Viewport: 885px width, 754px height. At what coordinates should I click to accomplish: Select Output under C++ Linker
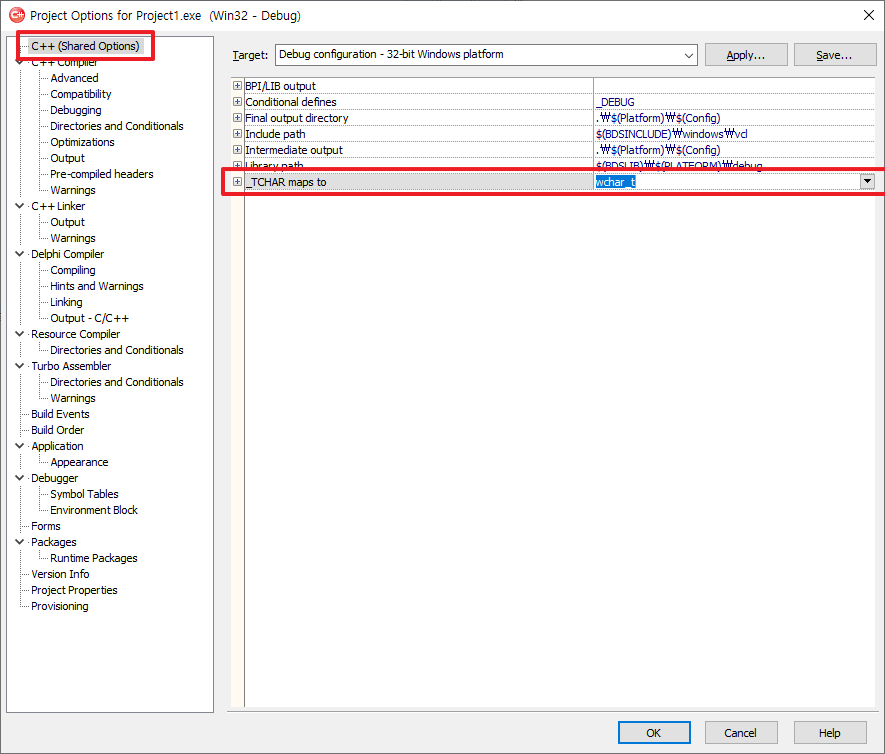click(x=67, y=222)
